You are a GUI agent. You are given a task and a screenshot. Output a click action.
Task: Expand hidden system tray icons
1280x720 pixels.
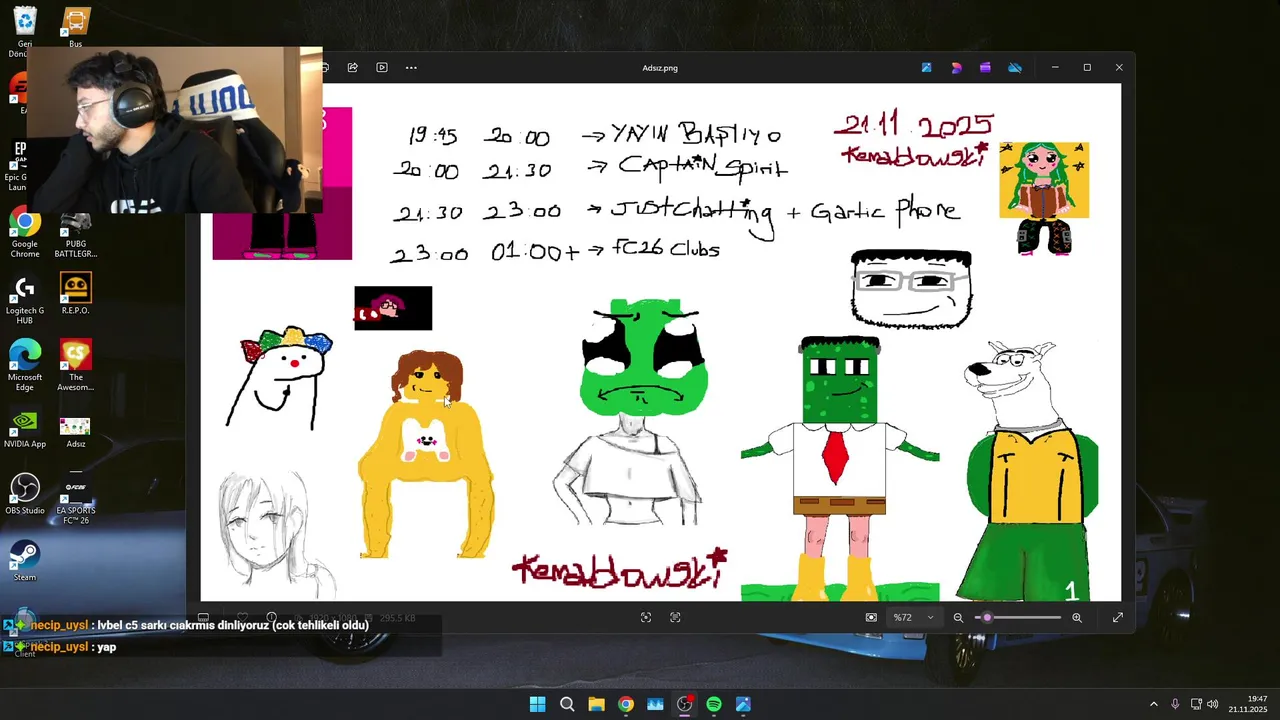[x=1153, y=704]
